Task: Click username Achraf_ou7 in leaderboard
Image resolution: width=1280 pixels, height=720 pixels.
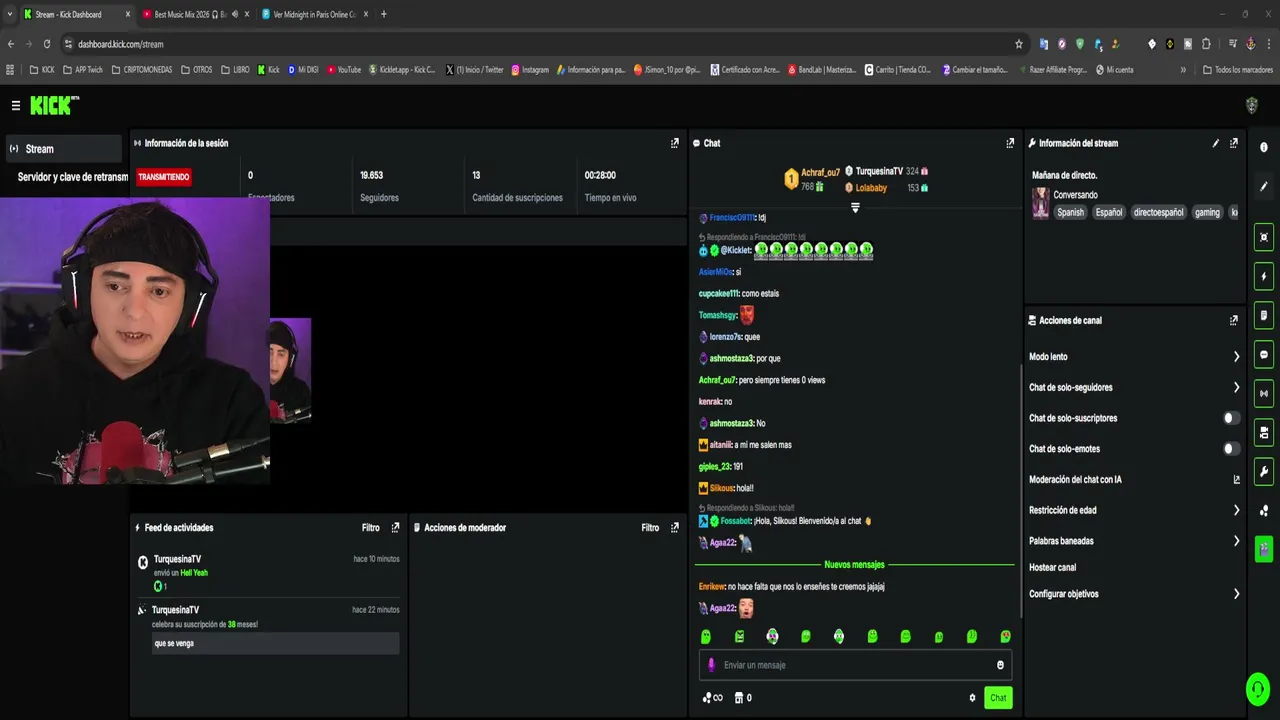Action: pos(820,173)
